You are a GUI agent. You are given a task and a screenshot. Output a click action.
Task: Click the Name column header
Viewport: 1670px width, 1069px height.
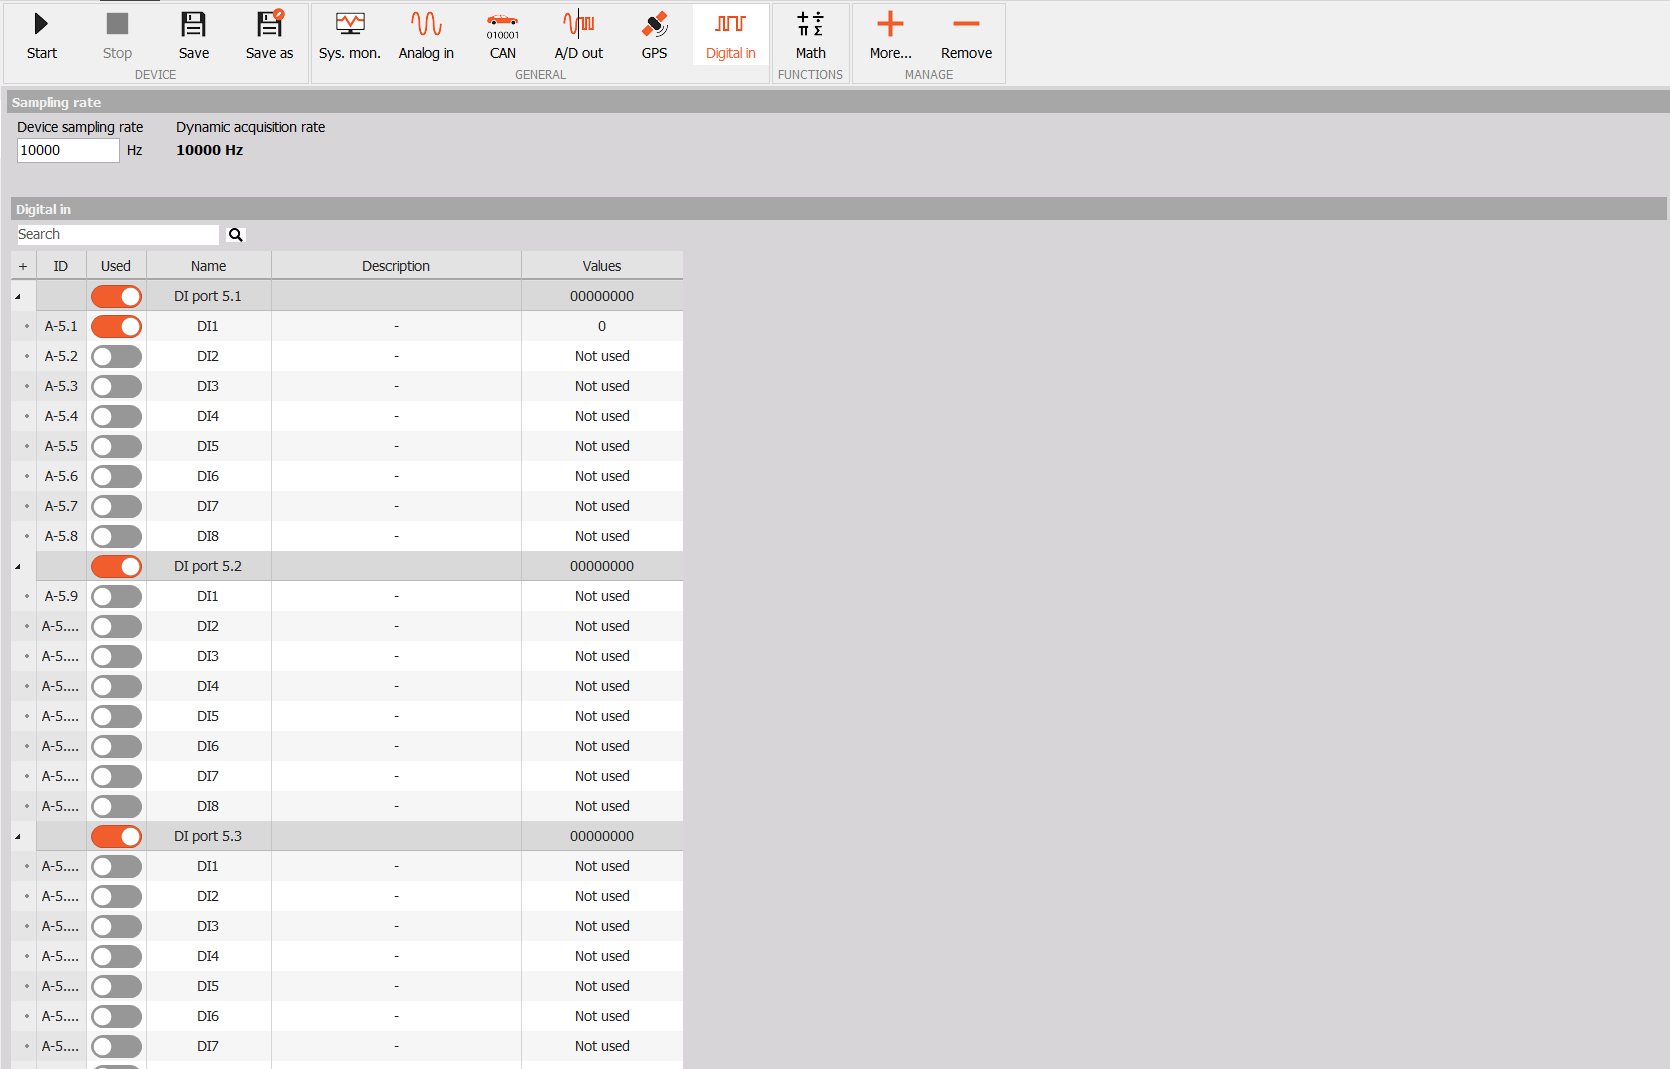tap(209, 266)
